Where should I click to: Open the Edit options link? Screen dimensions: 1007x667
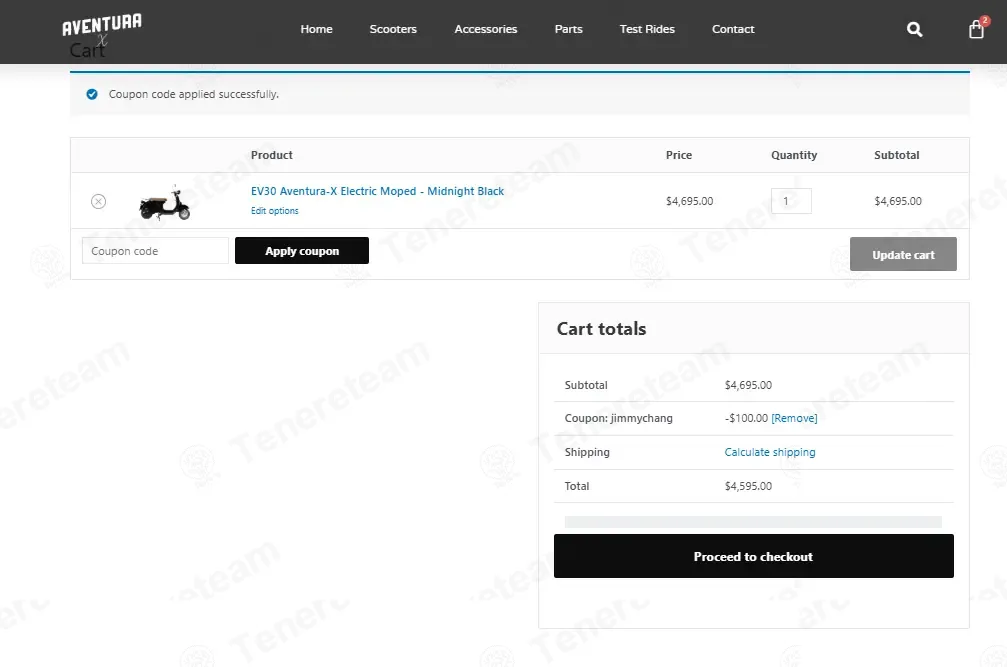[274, 211]
